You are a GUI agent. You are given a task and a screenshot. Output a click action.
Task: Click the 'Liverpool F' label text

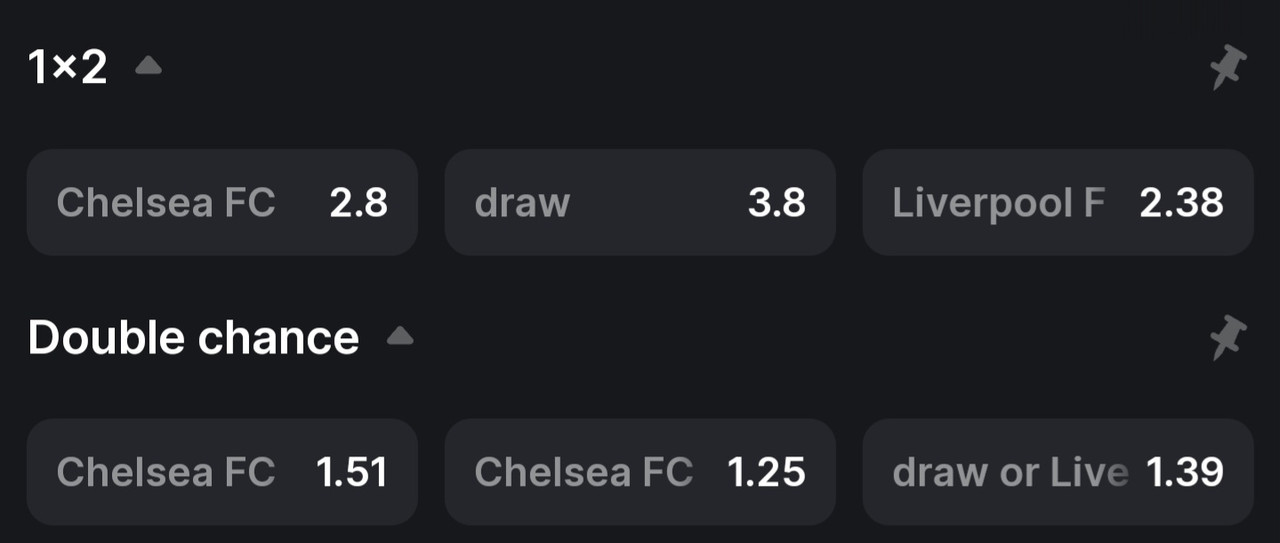(x=999, y=203)
